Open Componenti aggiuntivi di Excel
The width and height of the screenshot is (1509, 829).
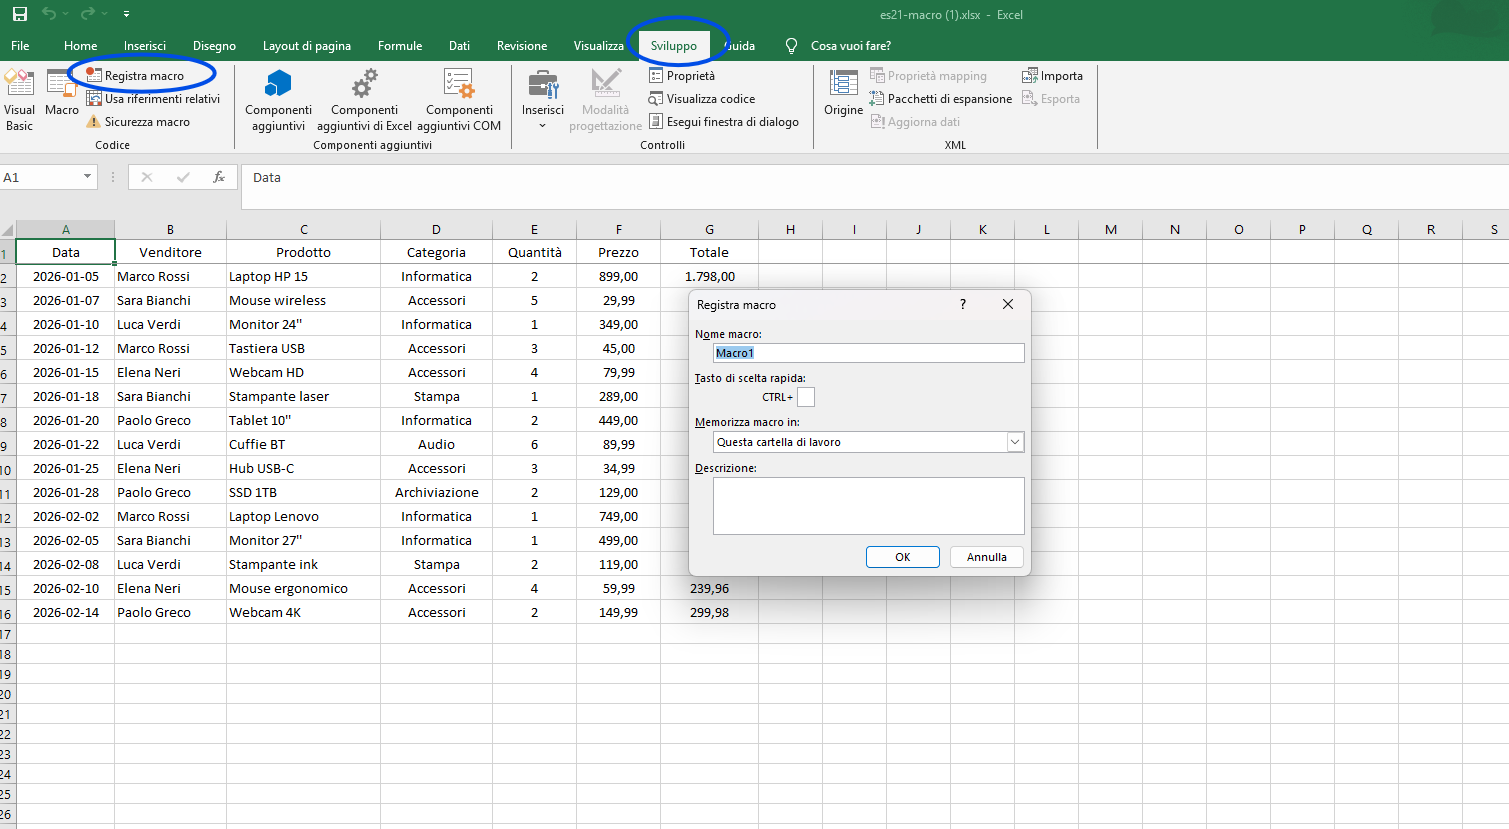click(x=364, y=100)
